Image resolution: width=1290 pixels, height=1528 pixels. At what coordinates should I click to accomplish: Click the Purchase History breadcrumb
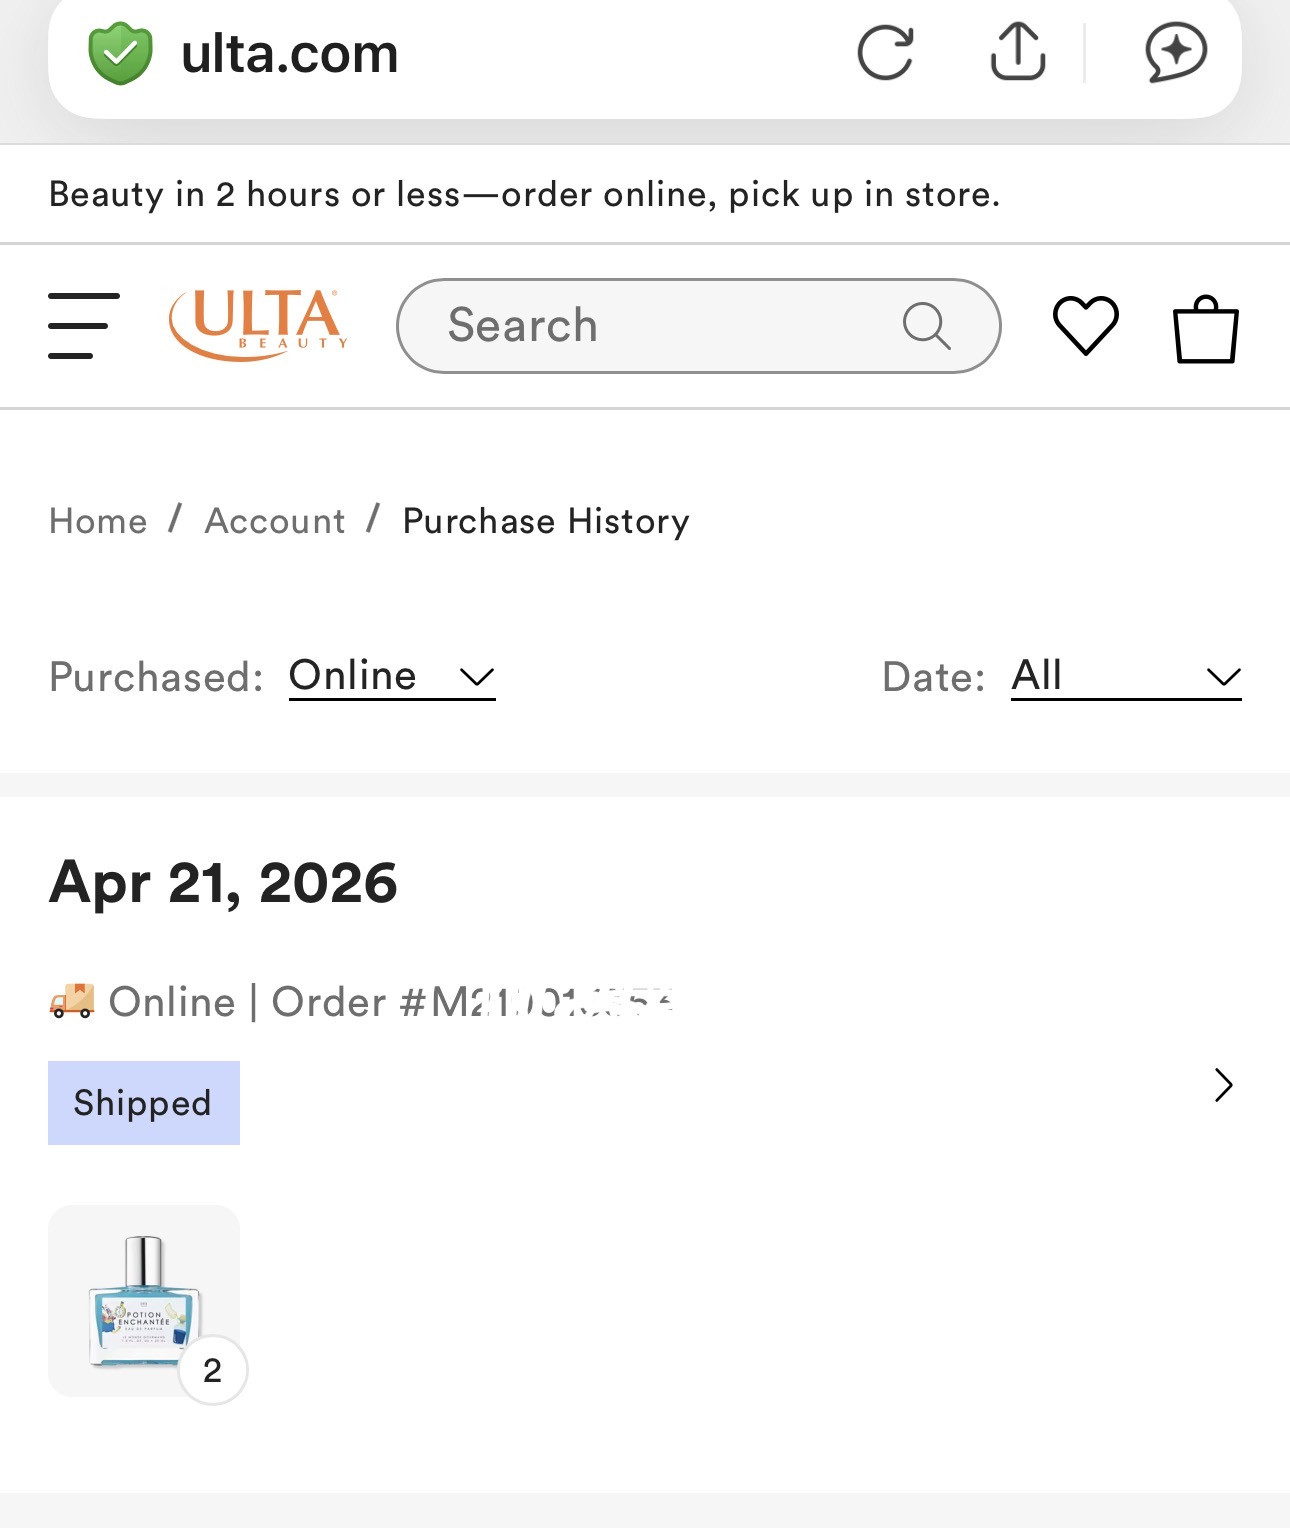(546, 521)
